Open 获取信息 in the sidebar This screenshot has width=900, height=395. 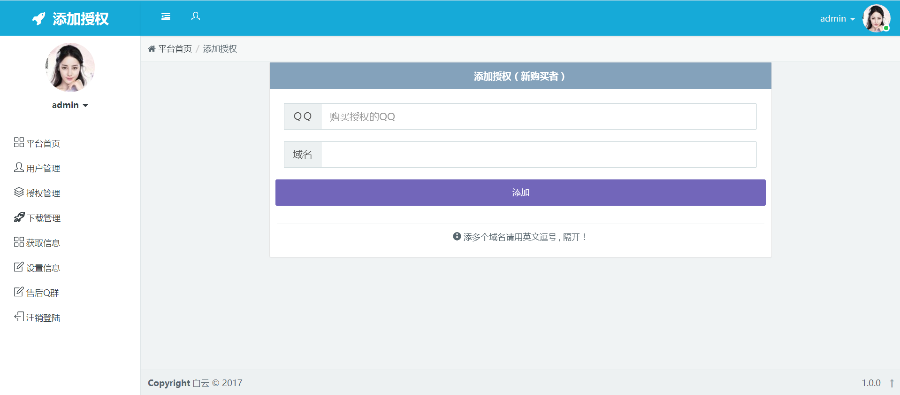(x=37, y=243)
